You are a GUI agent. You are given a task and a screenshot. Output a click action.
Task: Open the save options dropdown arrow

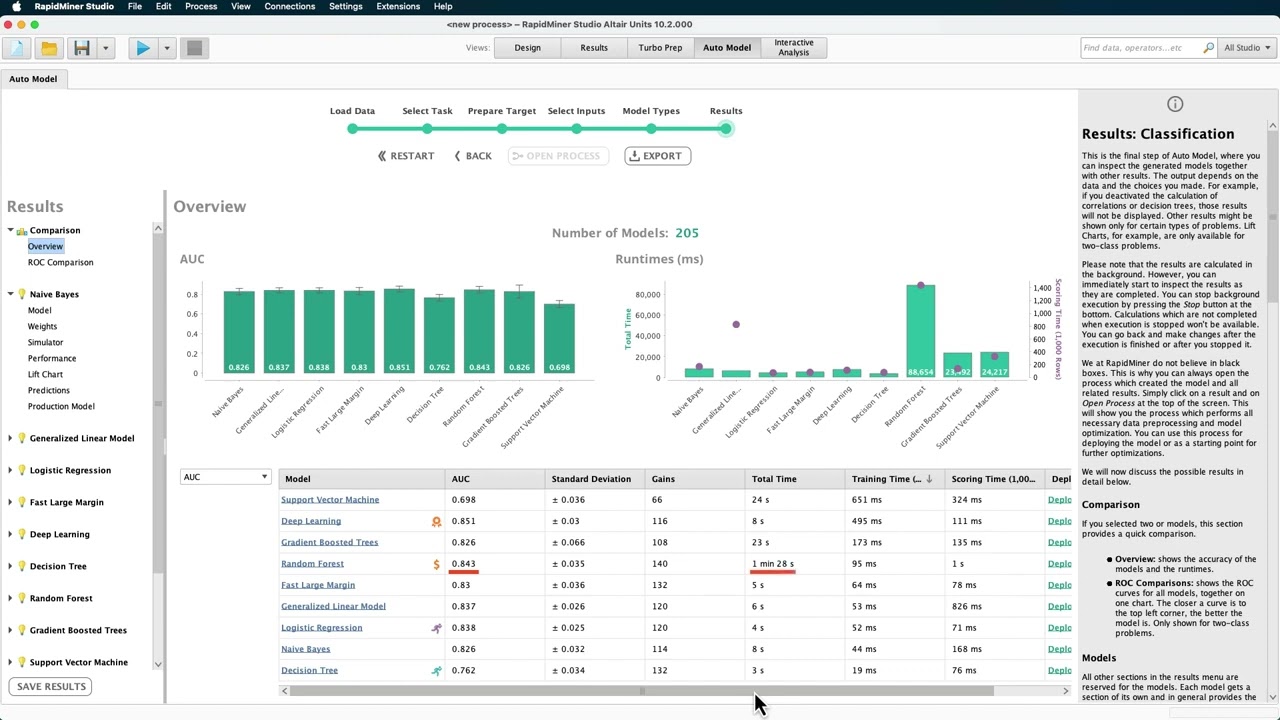pos(105,48)
